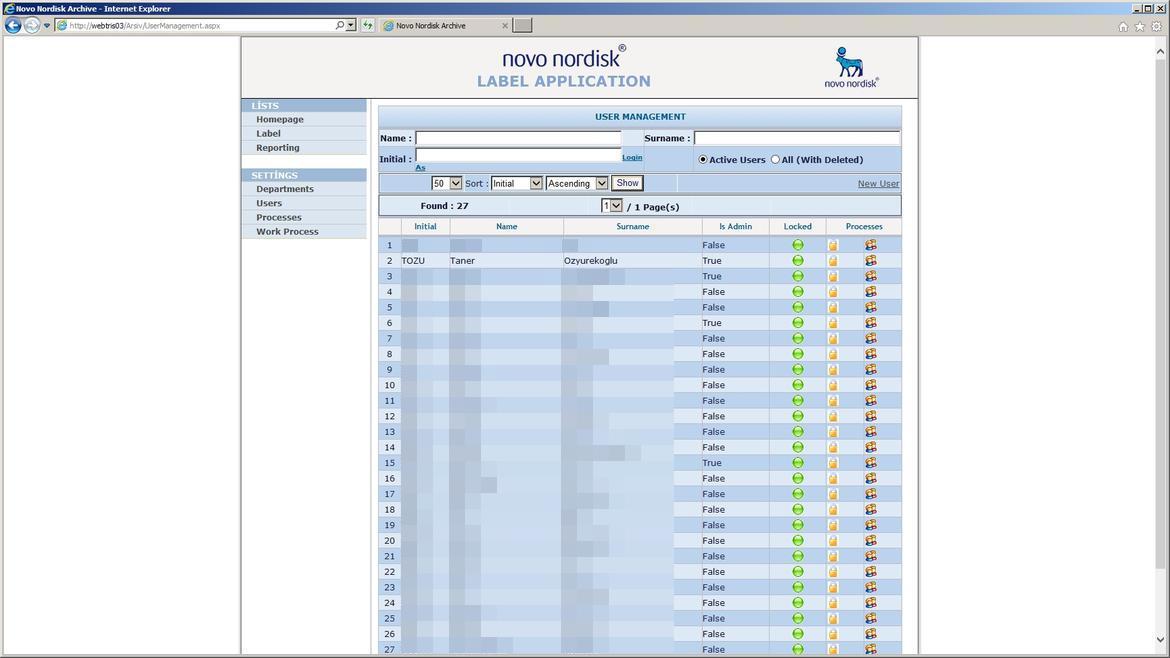
Task: Open the address bar history dropdown arrow
Action: [x=351, y=25]
